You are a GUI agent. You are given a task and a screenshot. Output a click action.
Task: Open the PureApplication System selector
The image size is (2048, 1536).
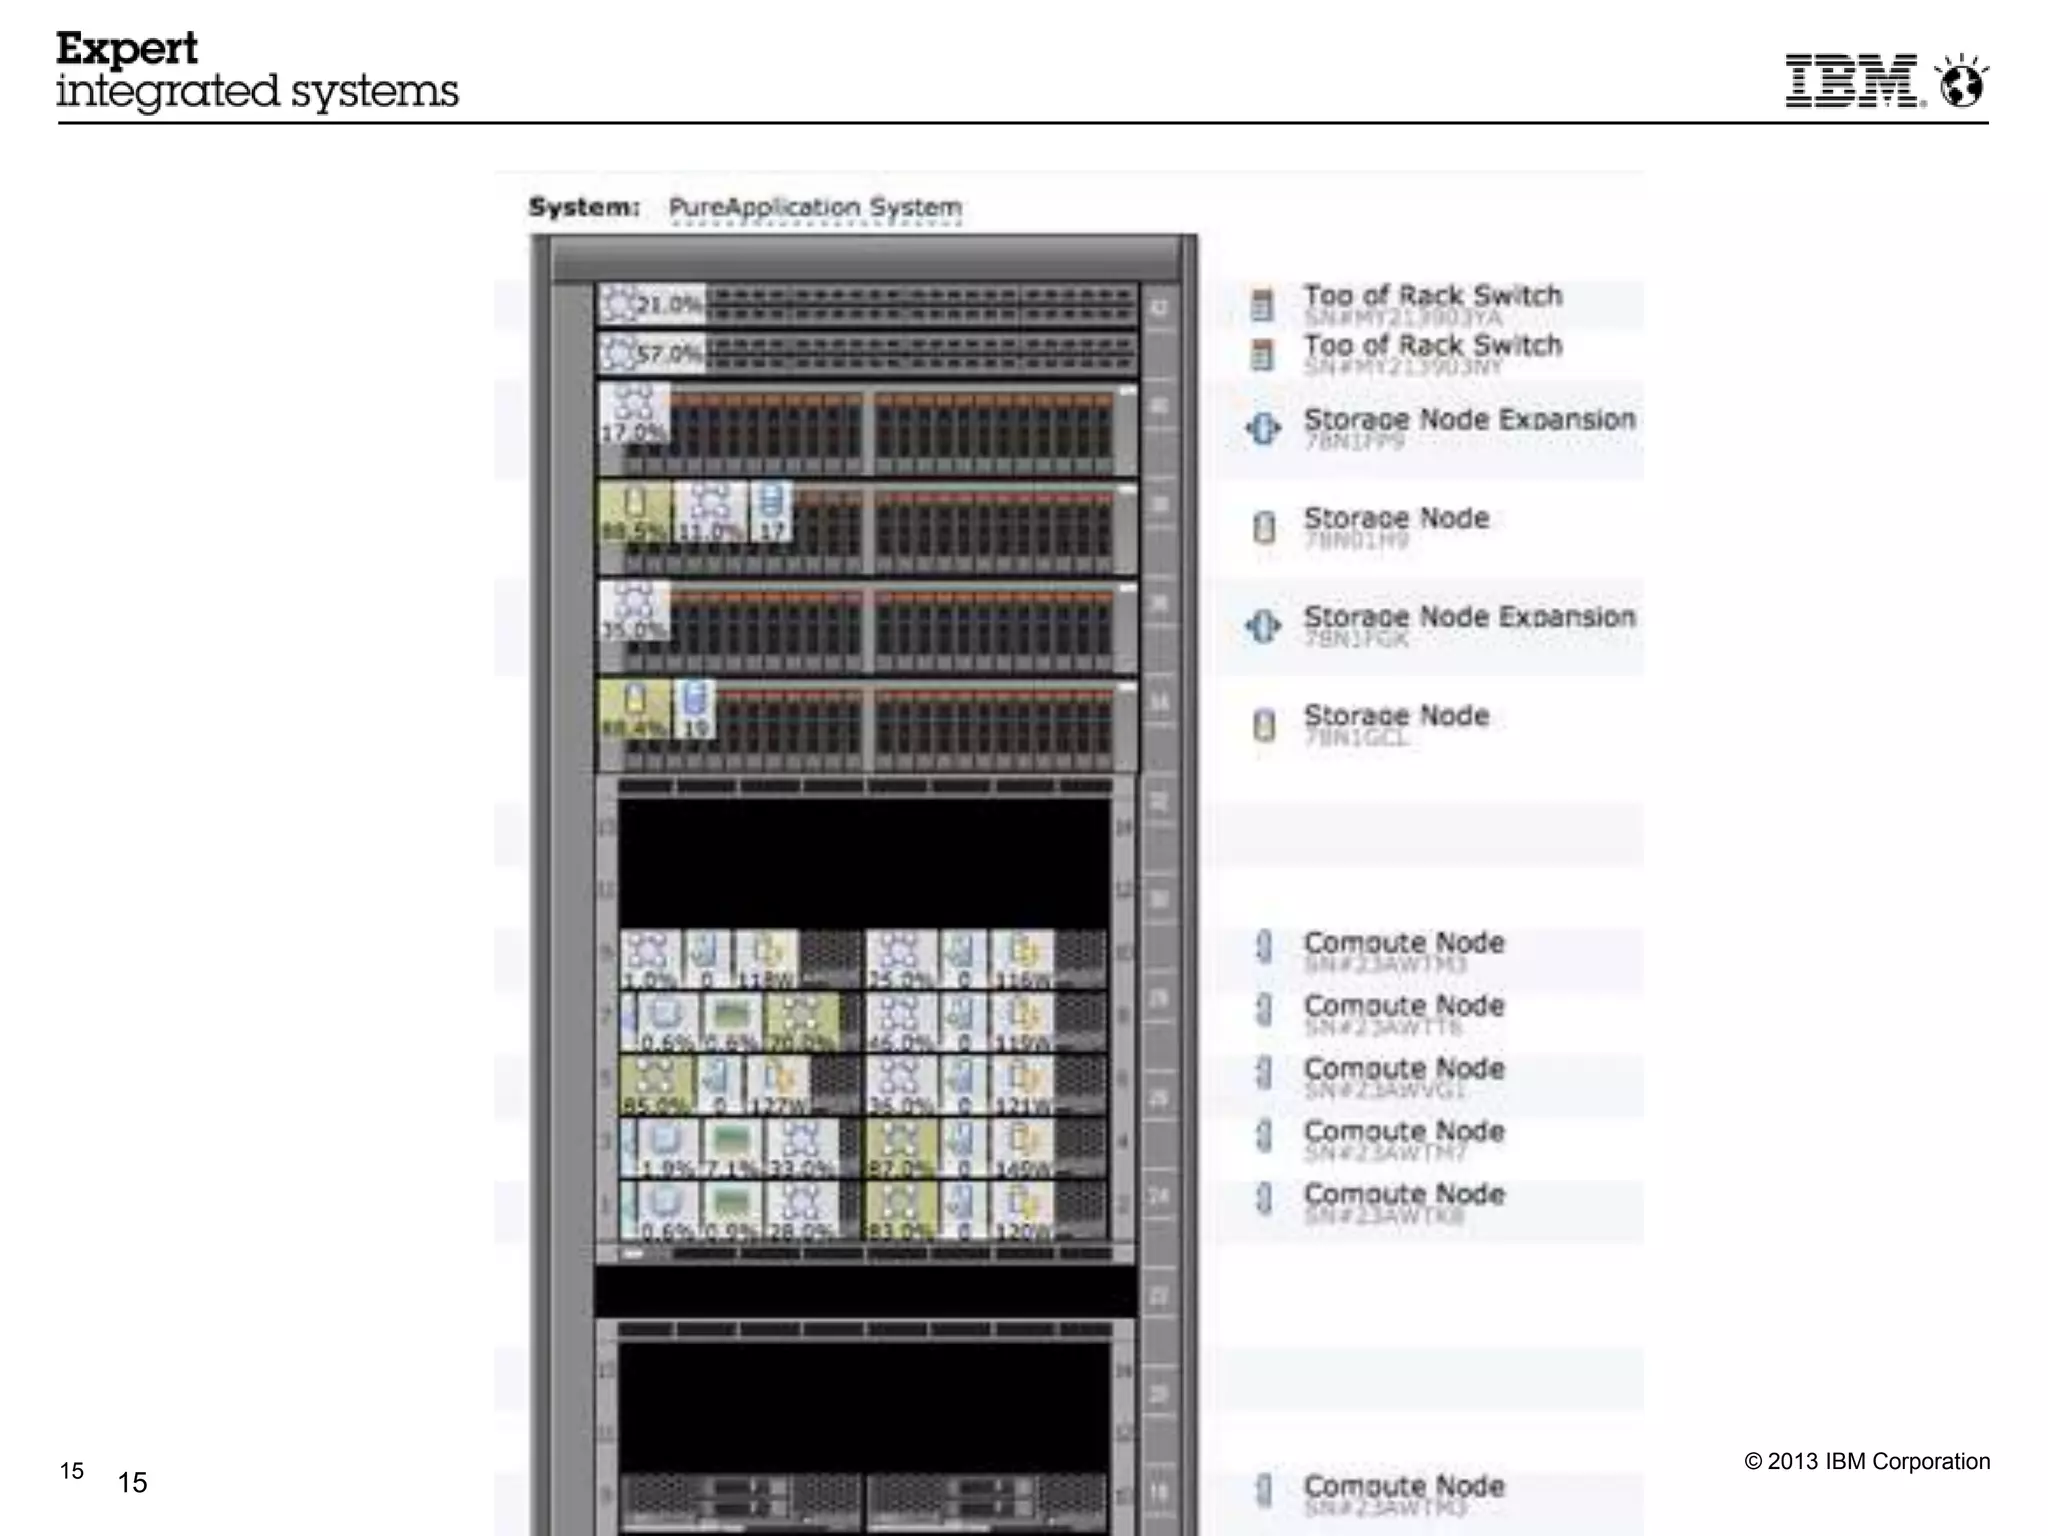click(x=814, y=208)
